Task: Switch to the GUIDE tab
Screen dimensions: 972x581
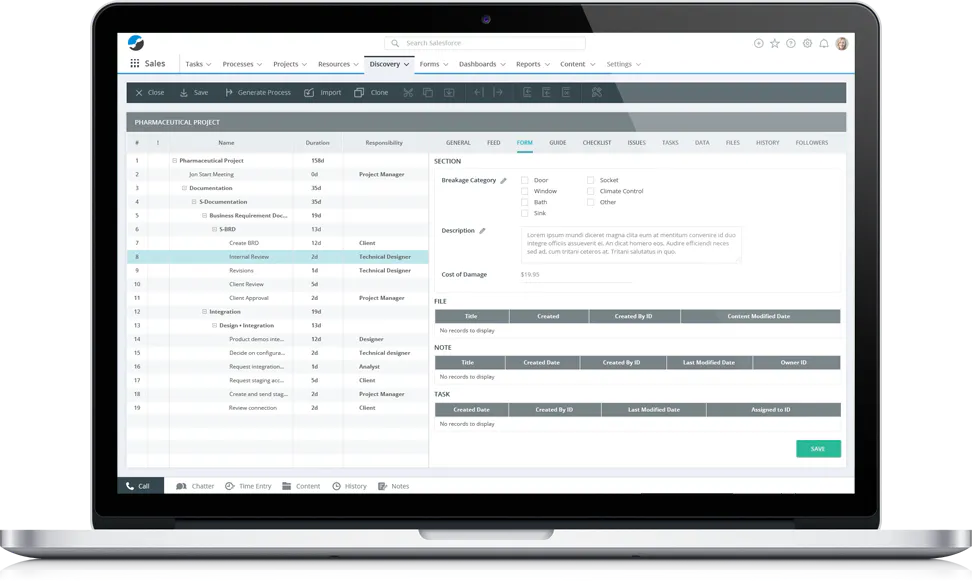Action: (557, 143)
